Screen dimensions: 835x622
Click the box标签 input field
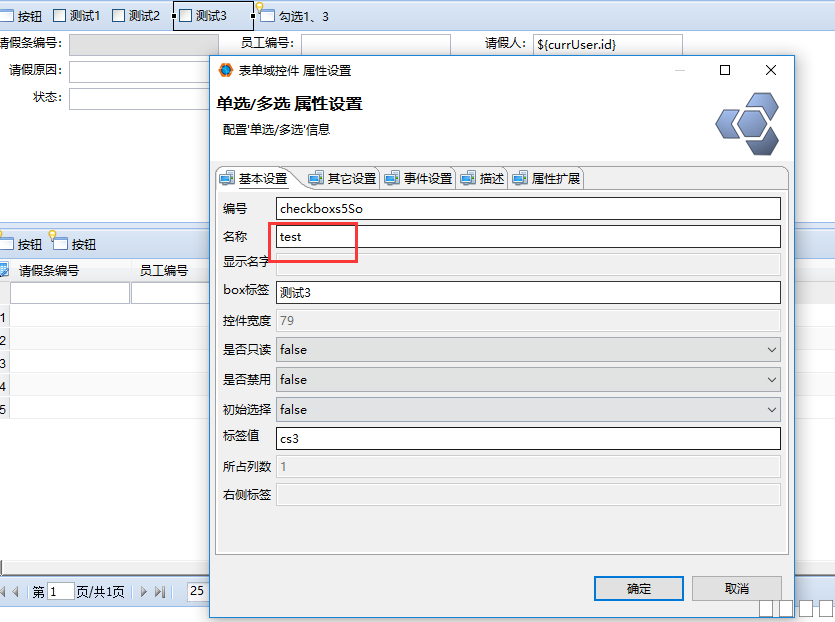click(528, 292)
